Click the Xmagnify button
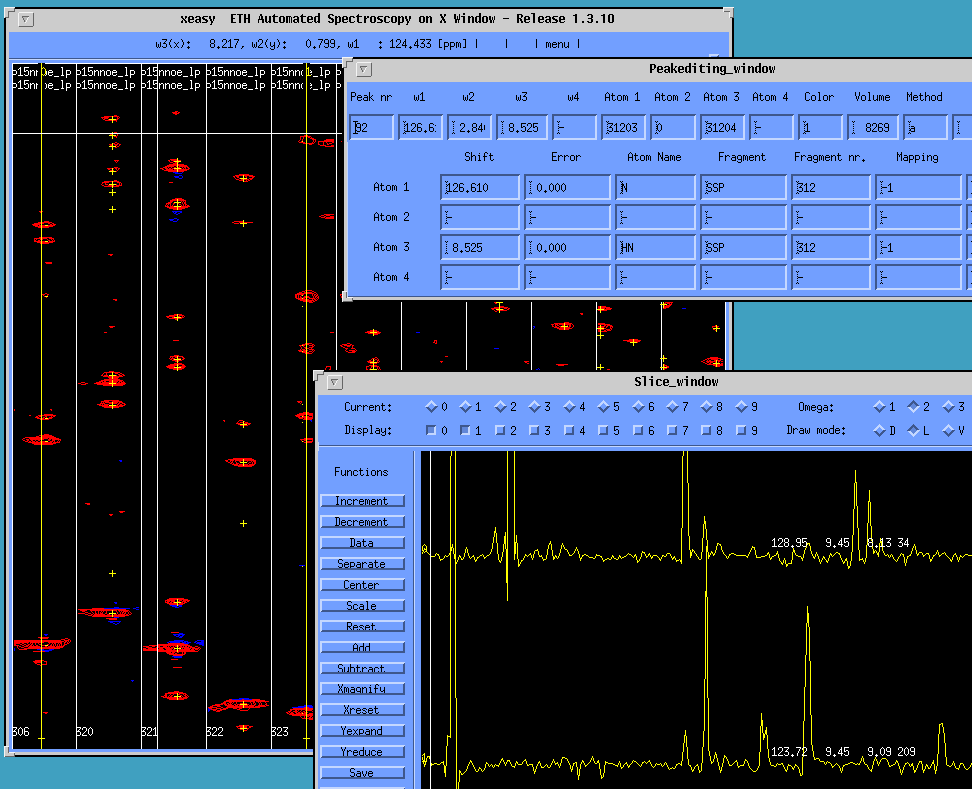Screen dimensions: 972x789 point(362,689)
